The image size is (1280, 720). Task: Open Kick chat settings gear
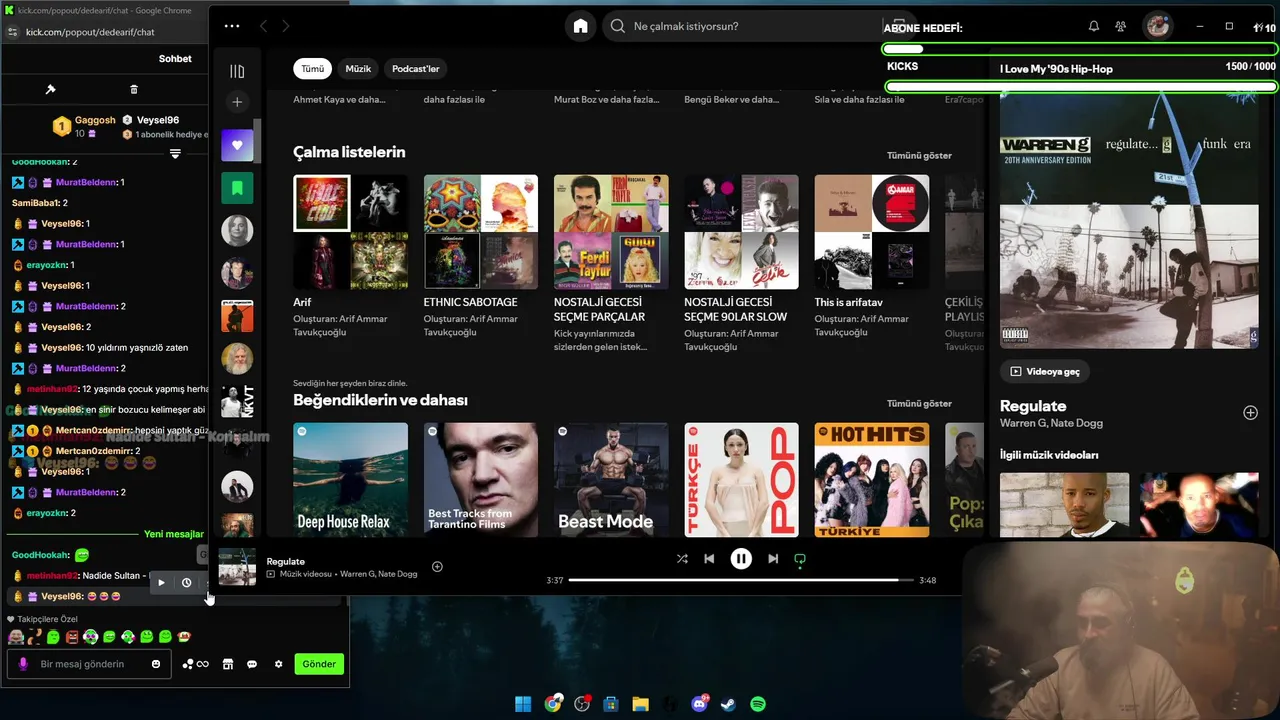279,664
